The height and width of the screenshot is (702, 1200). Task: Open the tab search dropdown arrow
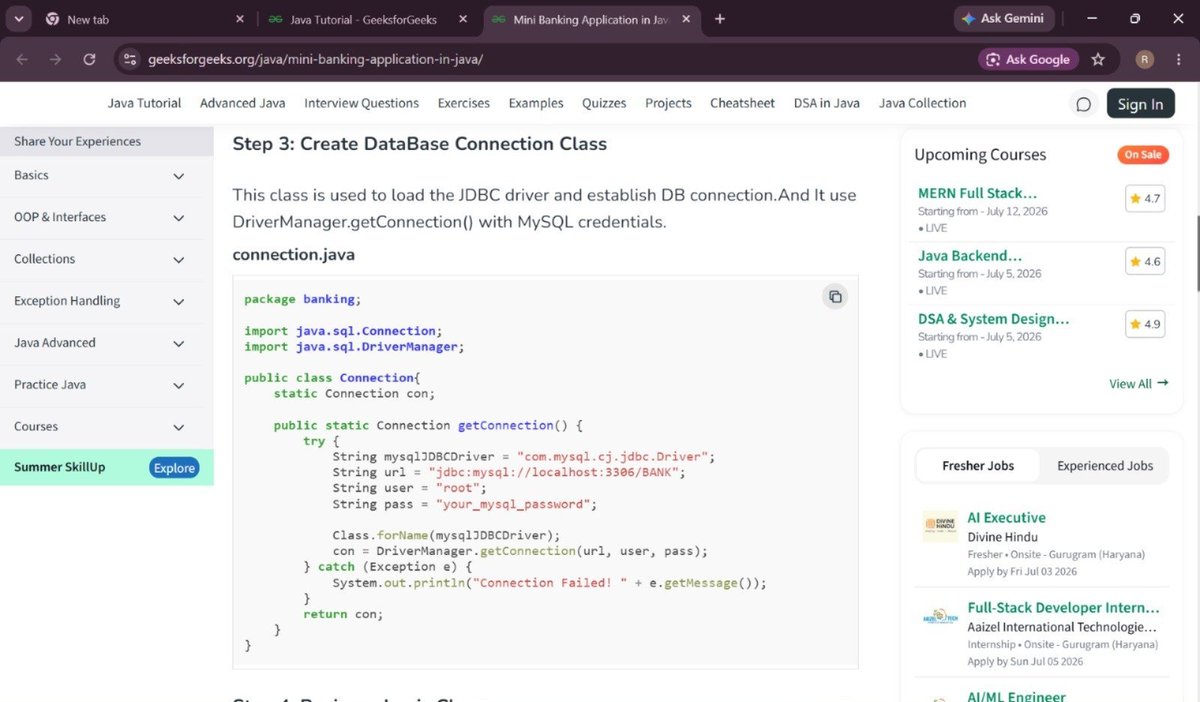pos(20,19)
